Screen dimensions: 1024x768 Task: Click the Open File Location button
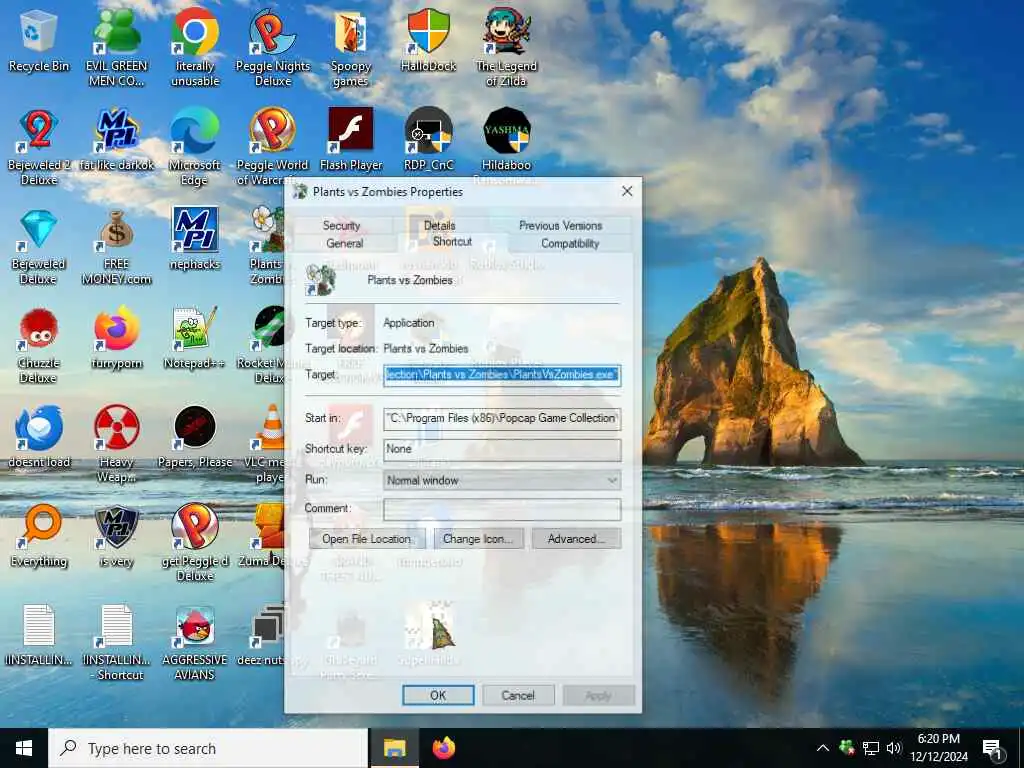[x=366, y=539]
